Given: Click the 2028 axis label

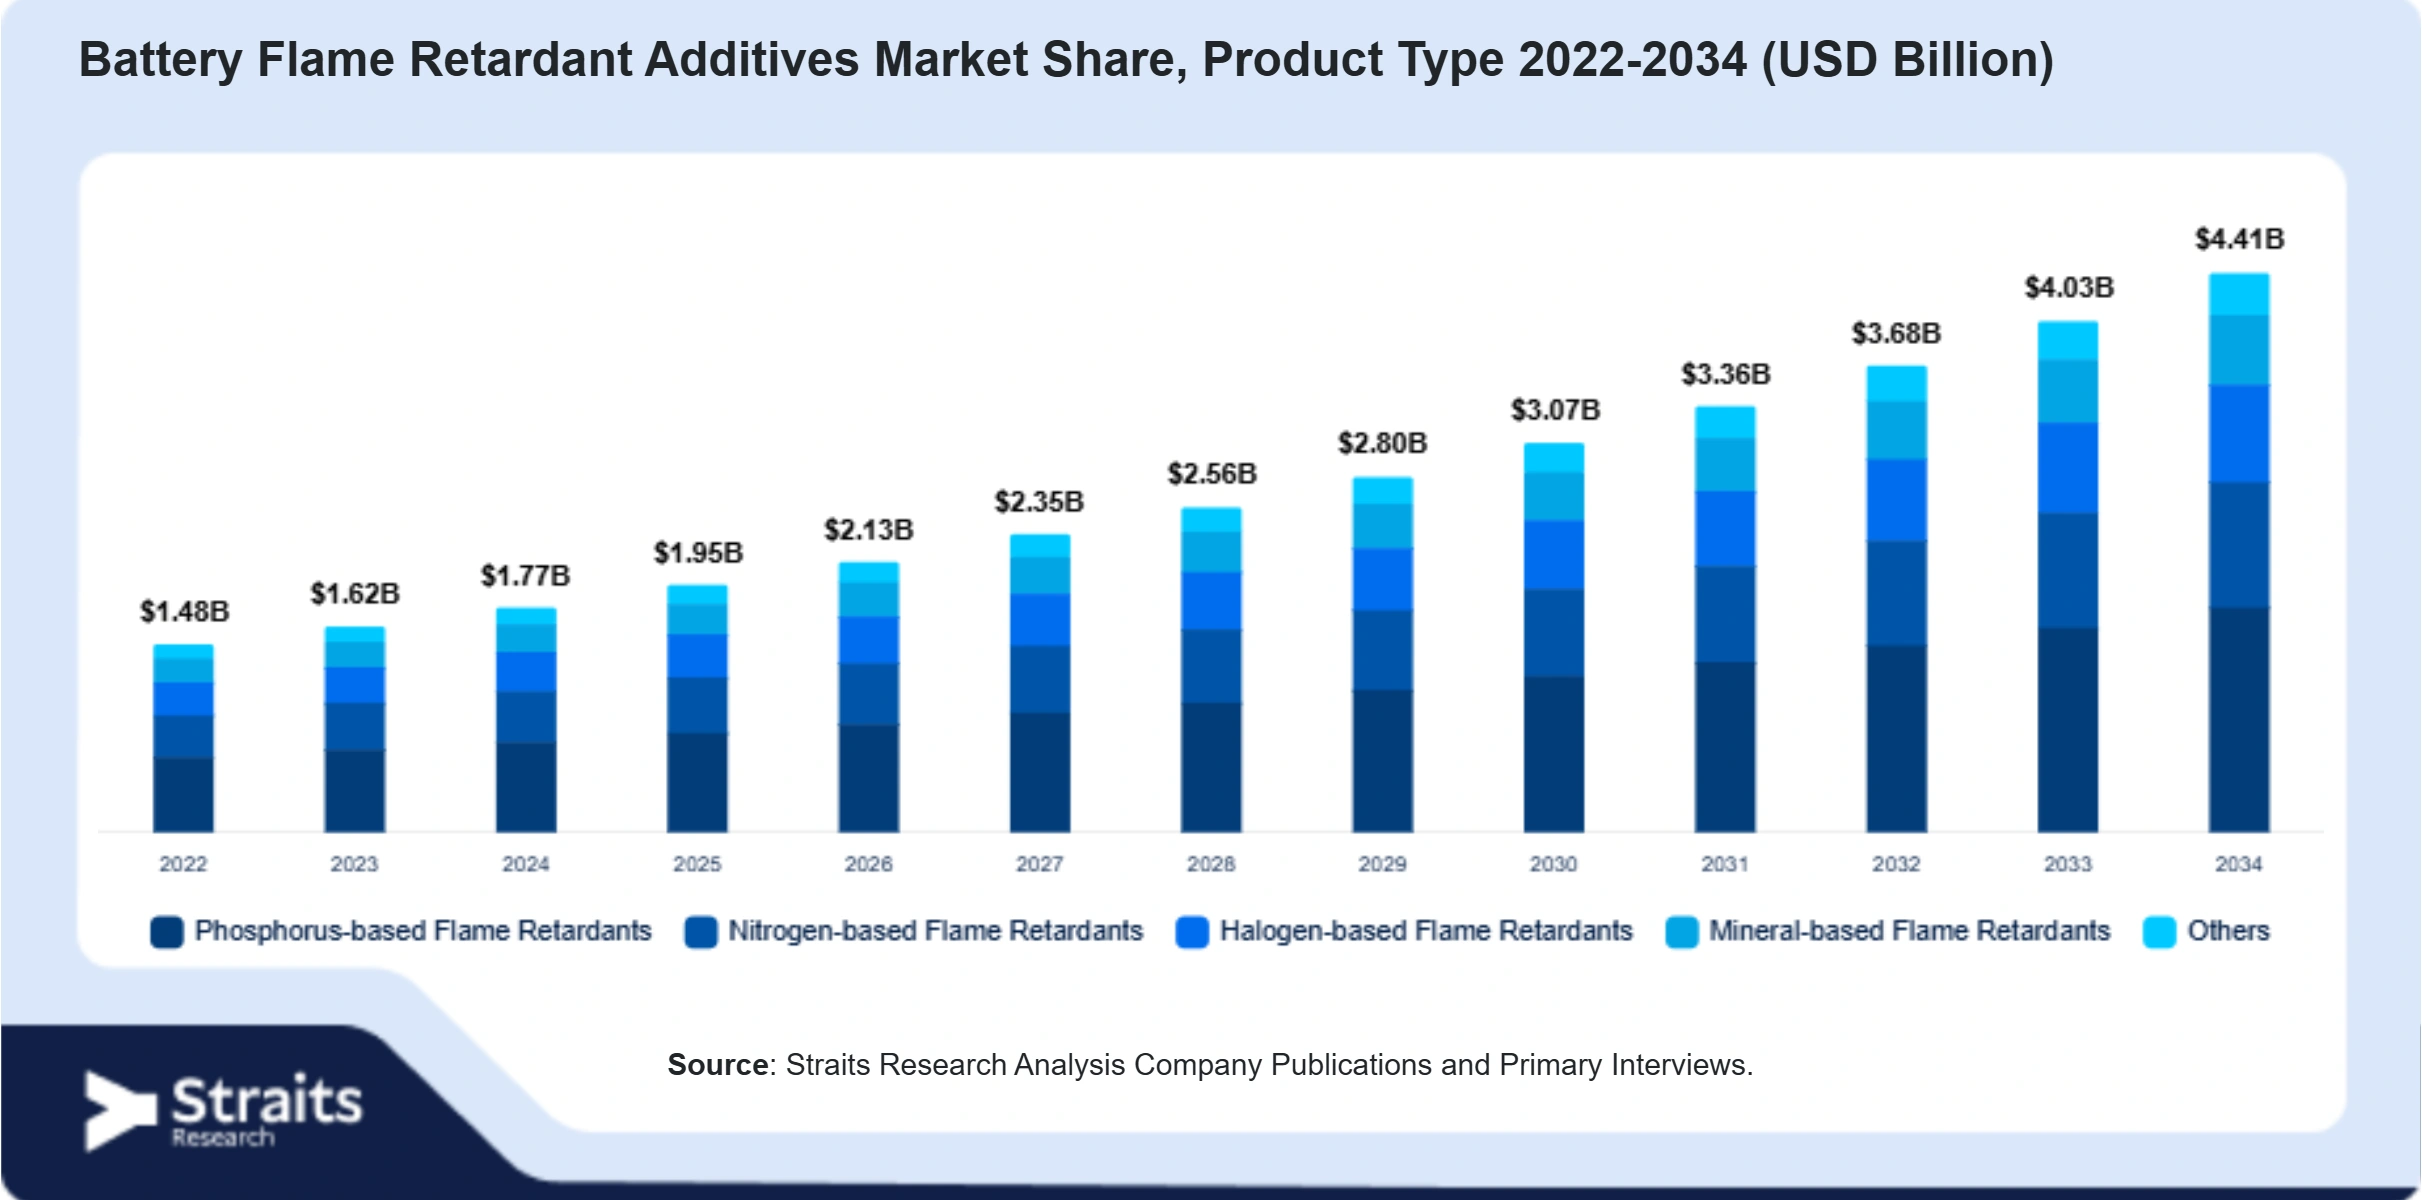Looking at the screenshot, I should (1211, 864).
